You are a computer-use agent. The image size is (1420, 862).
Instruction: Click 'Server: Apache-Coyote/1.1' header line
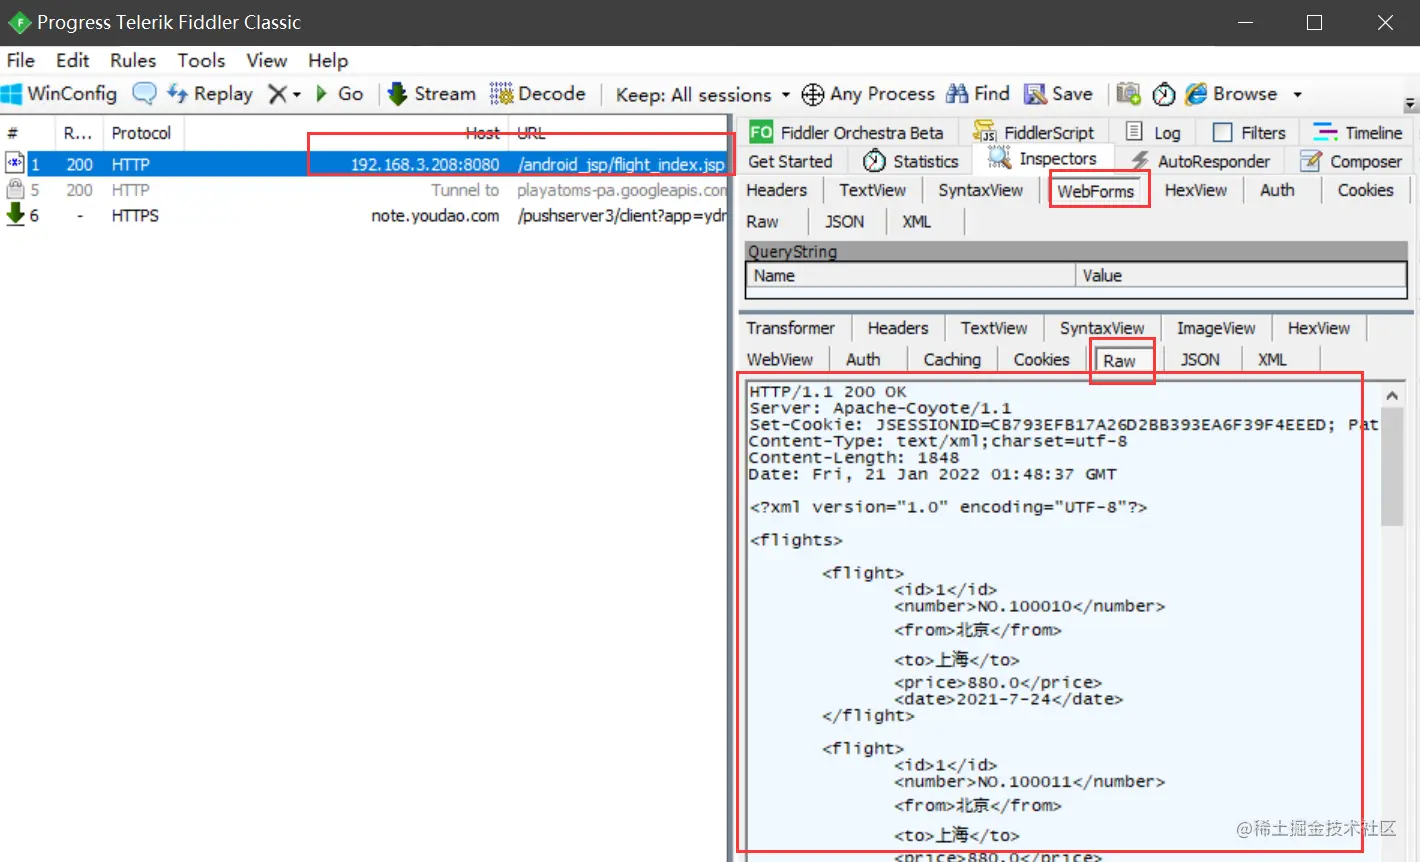tap(880, 408)
